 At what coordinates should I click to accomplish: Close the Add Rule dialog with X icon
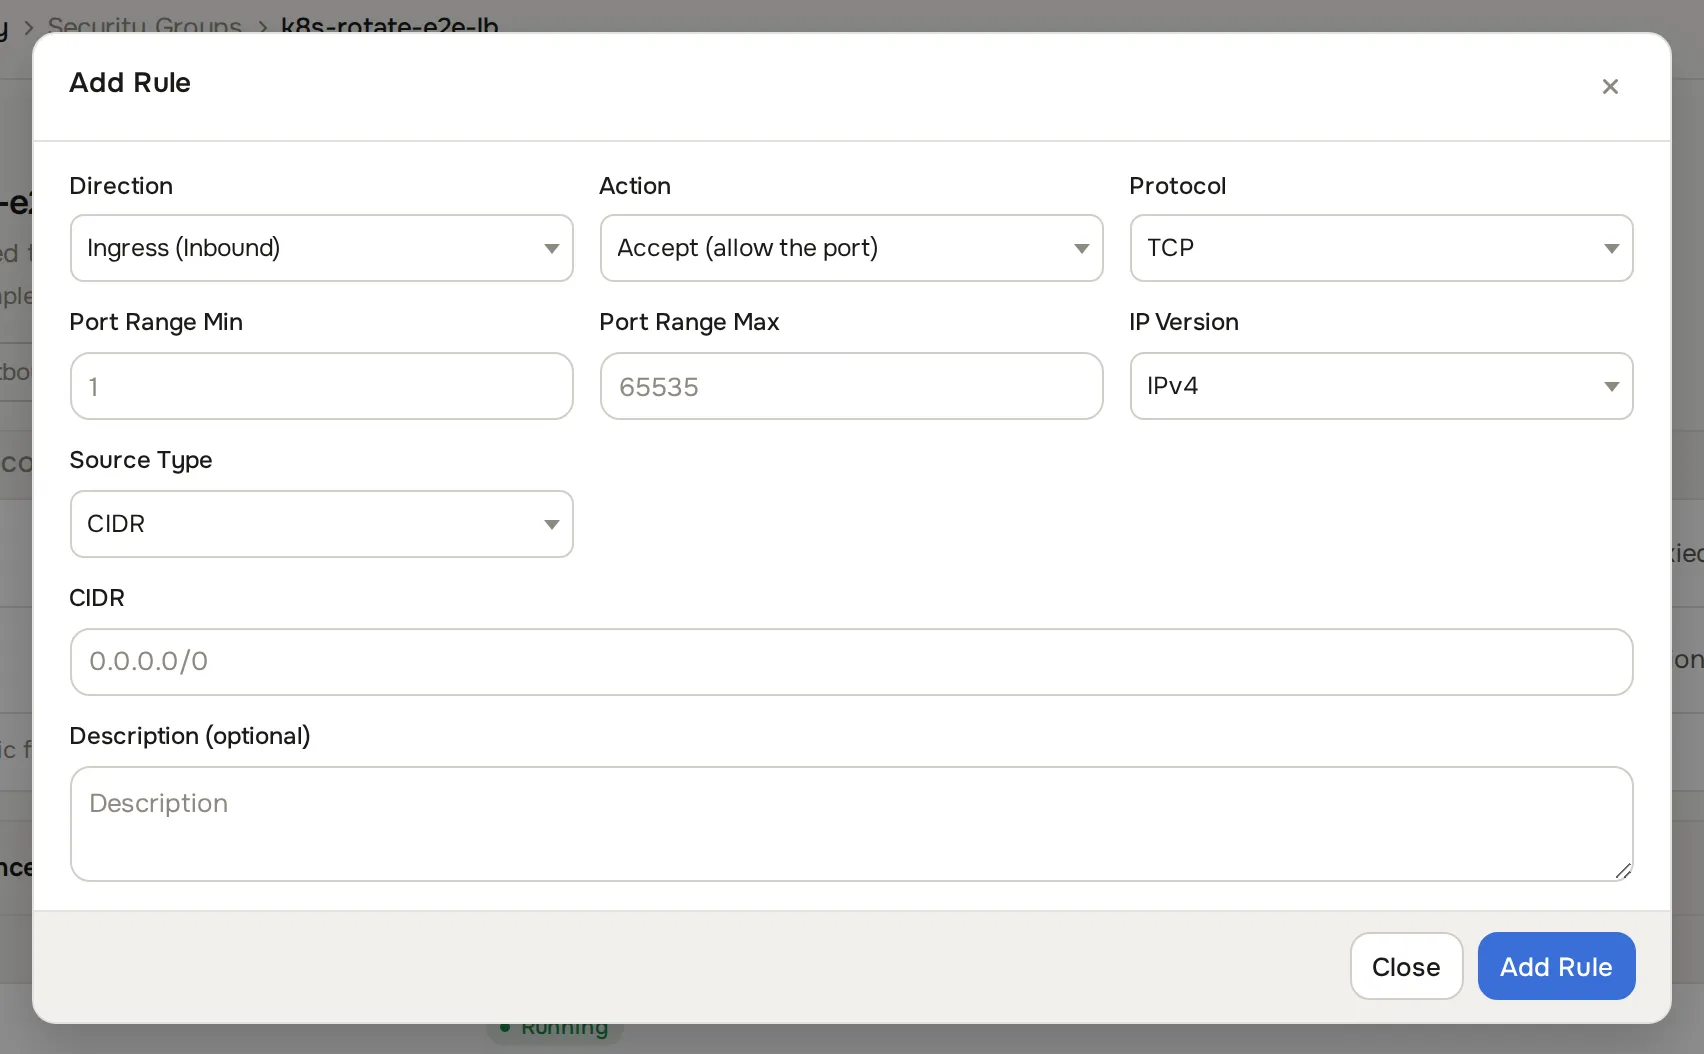point(1610,87)
